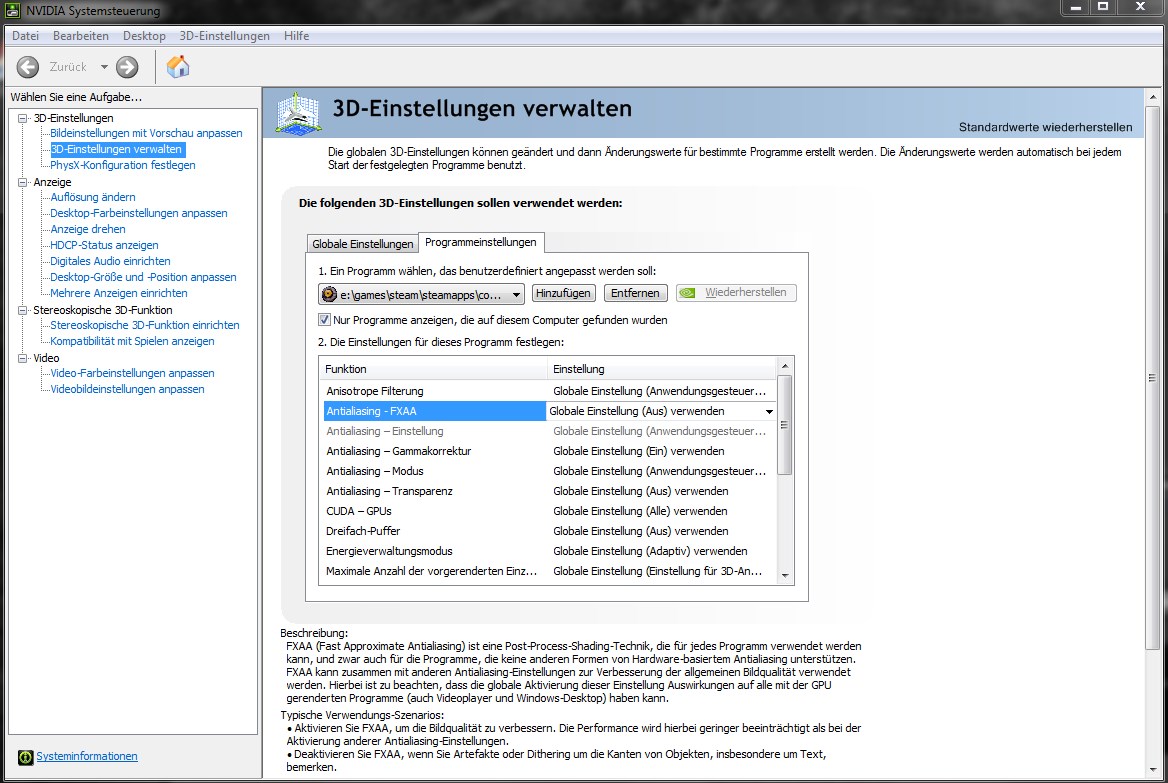Switch to the Globale Einstellungen tab
This screenshot has height=783, width=1168.
[363, 244]
